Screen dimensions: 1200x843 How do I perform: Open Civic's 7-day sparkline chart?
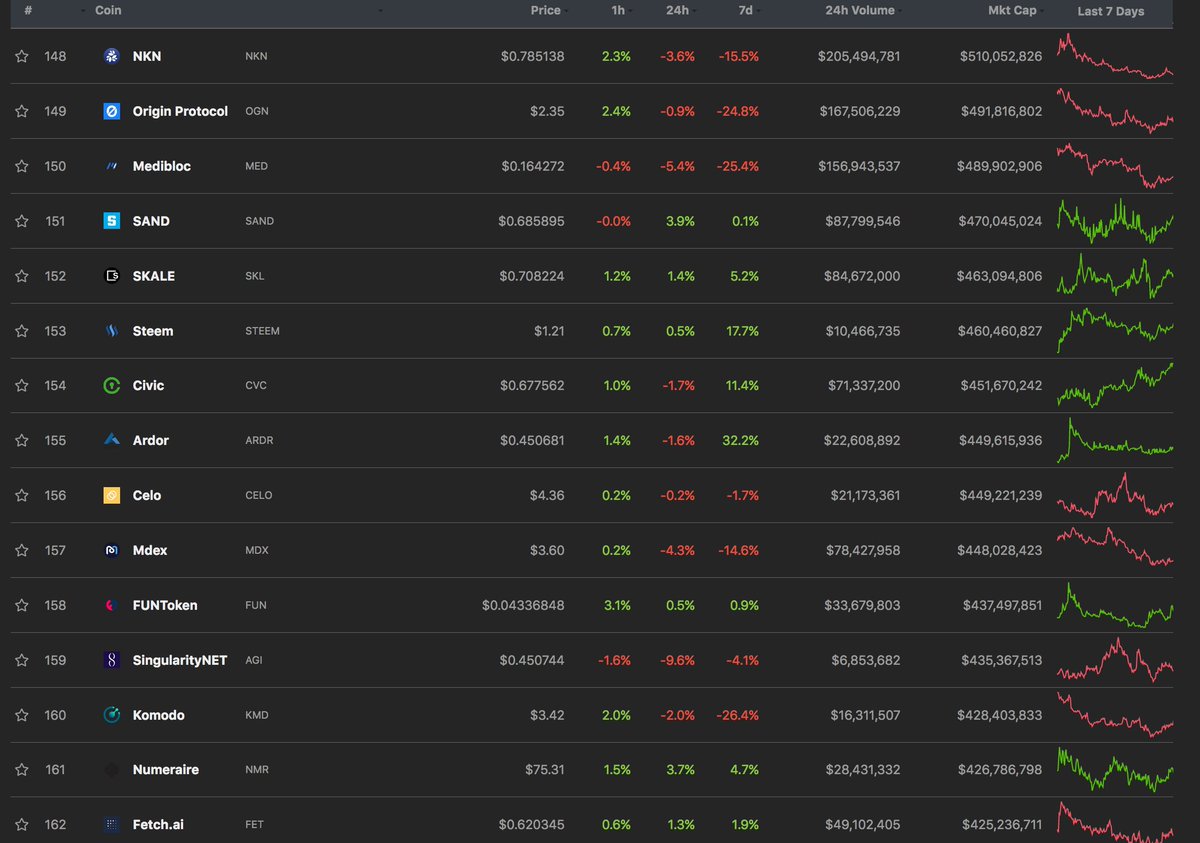point(1116,385)
